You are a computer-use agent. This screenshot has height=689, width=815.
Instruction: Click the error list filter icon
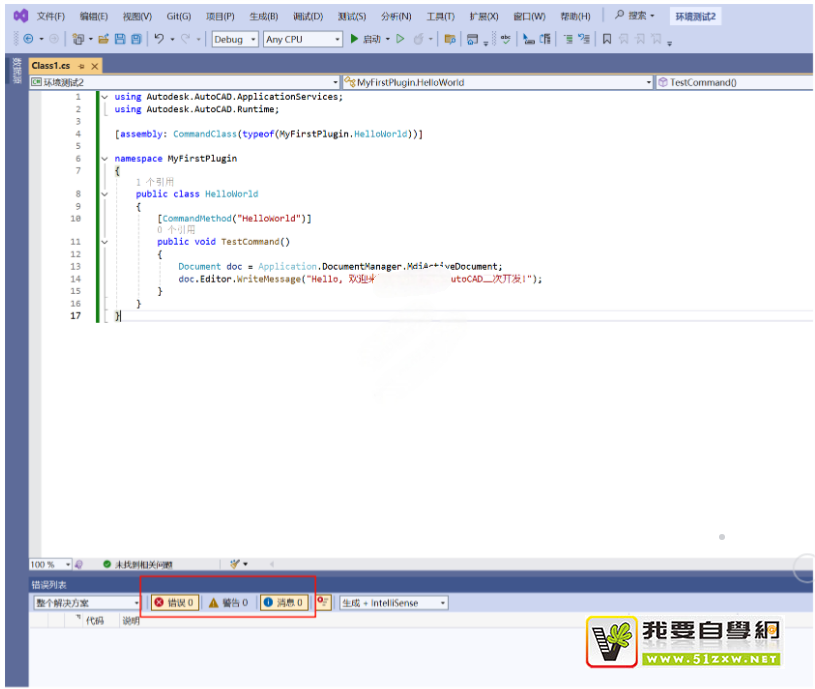[x=323, y=602]
